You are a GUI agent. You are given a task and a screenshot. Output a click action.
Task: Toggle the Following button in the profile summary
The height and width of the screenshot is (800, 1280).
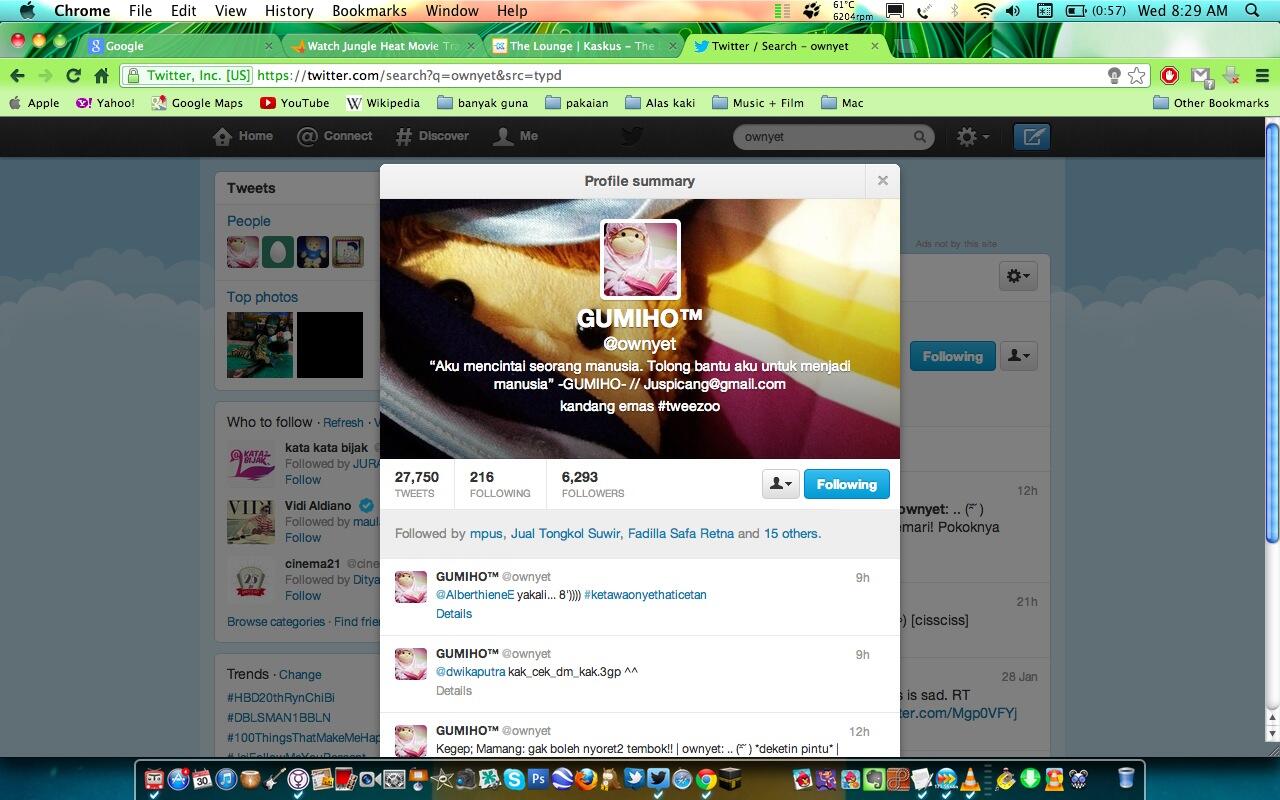click(x=846, y=484)
